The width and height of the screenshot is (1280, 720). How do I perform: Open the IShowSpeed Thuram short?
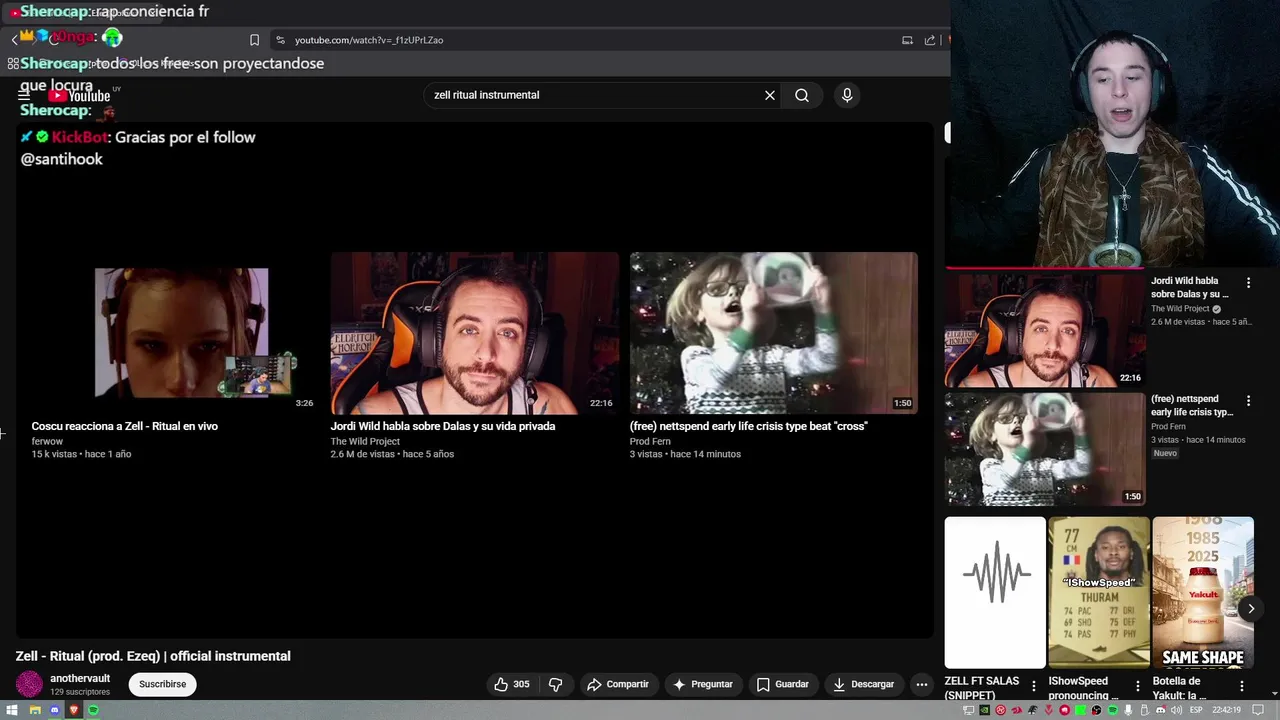pyautogui.click(x=1099, y=592)
